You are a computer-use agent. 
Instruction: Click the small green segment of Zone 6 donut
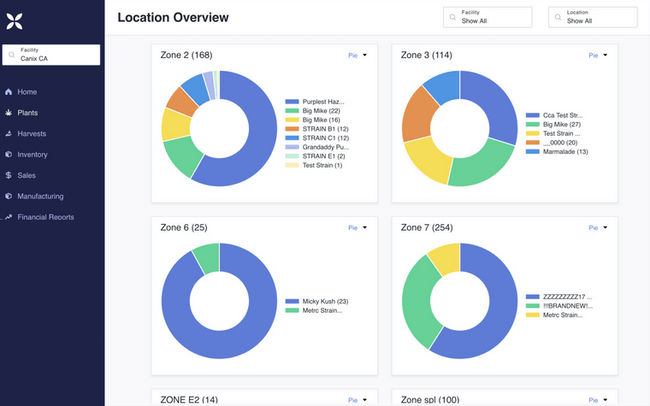coord(208,258)
